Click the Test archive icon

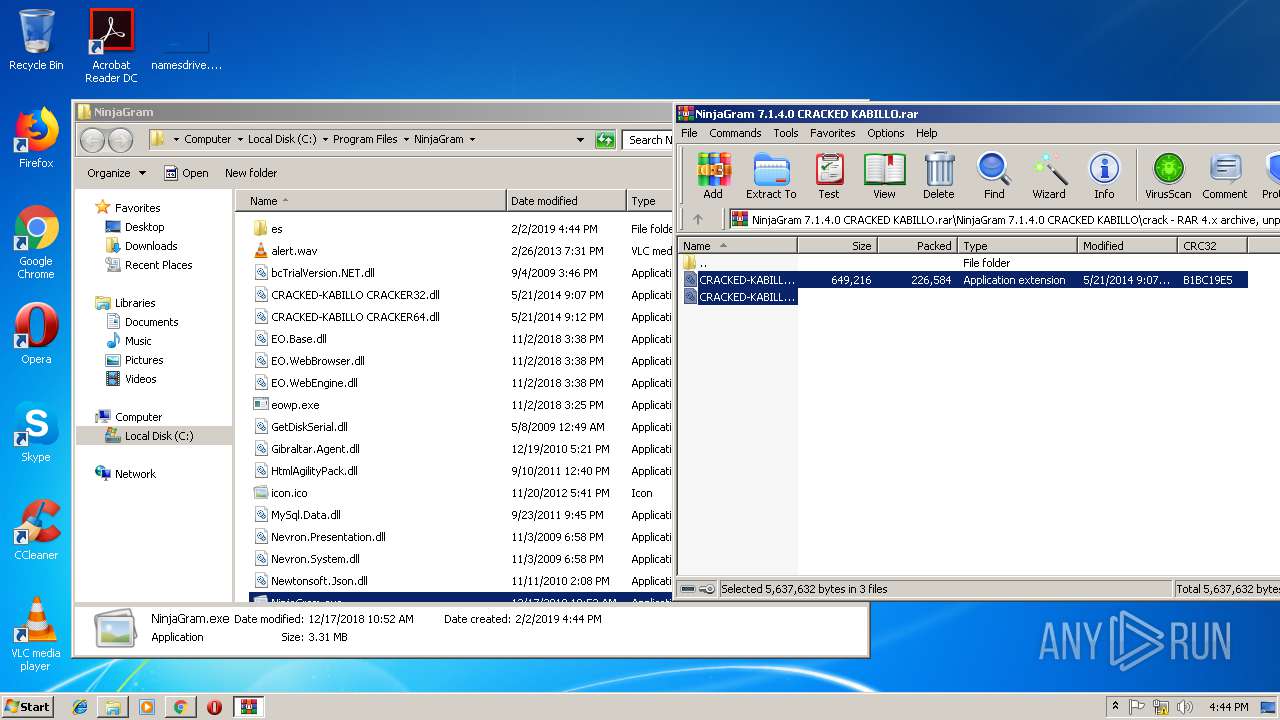coord(829,176)
